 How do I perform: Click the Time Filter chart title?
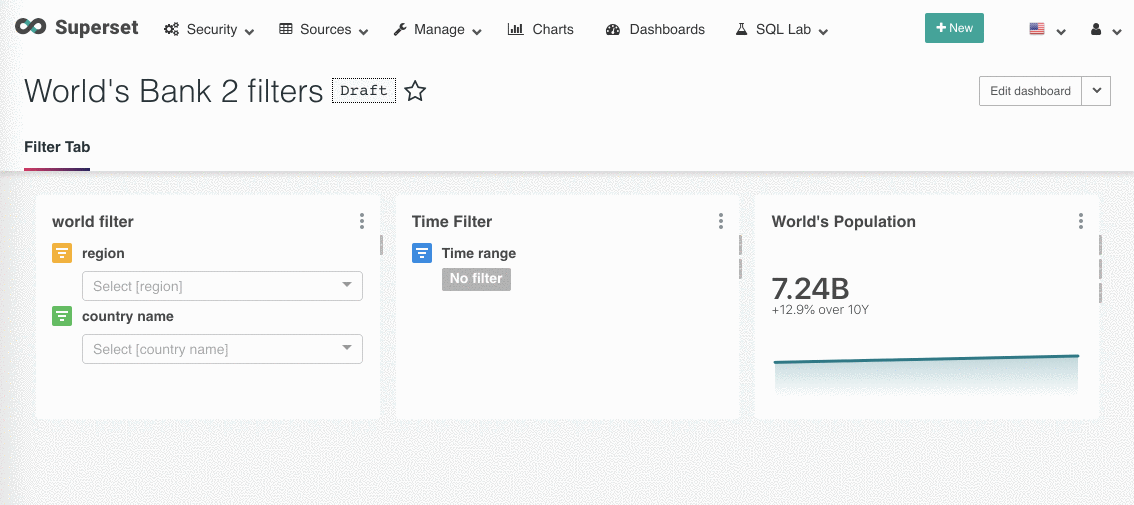click(452, 222)
